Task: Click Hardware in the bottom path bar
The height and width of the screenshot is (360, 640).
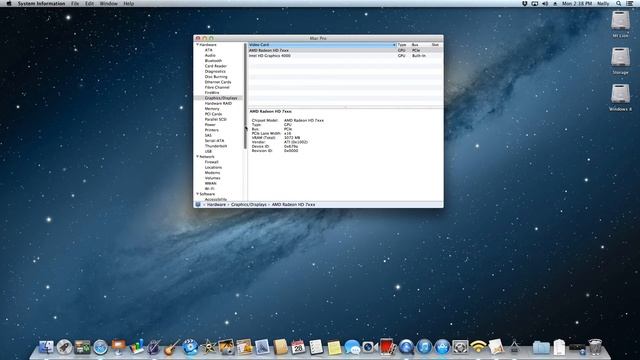Action: (216, 204)
